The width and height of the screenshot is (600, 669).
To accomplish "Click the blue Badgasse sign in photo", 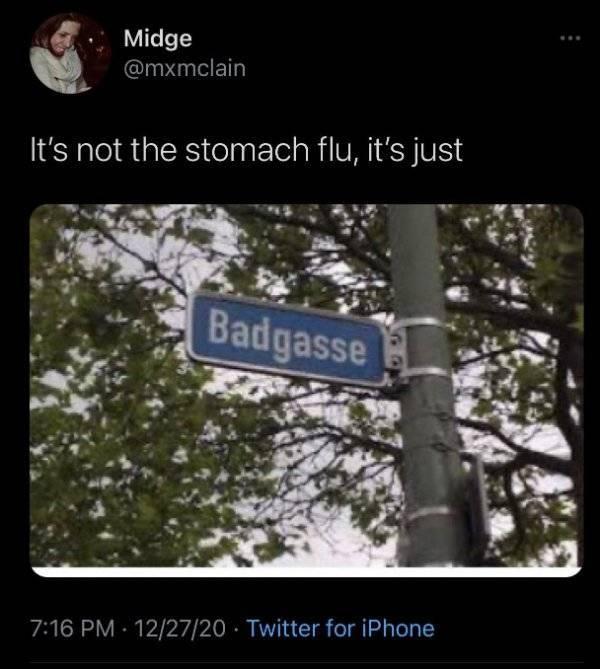I will click(x=288, y=340).
